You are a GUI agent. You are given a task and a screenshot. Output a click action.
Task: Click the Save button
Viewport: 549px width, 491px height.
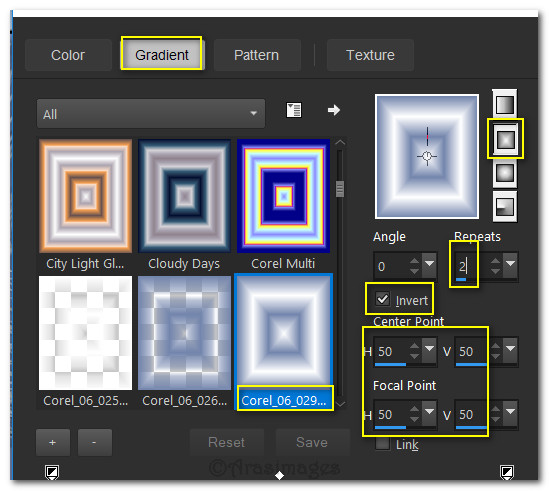(x=312, y=442)
